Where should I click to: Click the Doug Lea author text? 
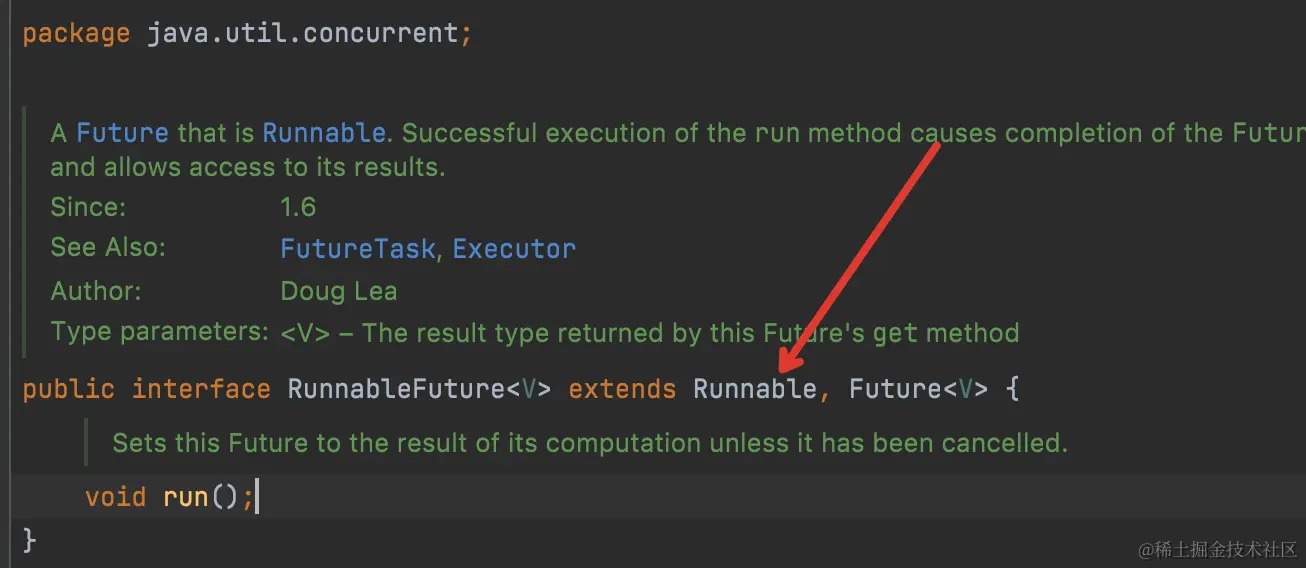[338, 291]
